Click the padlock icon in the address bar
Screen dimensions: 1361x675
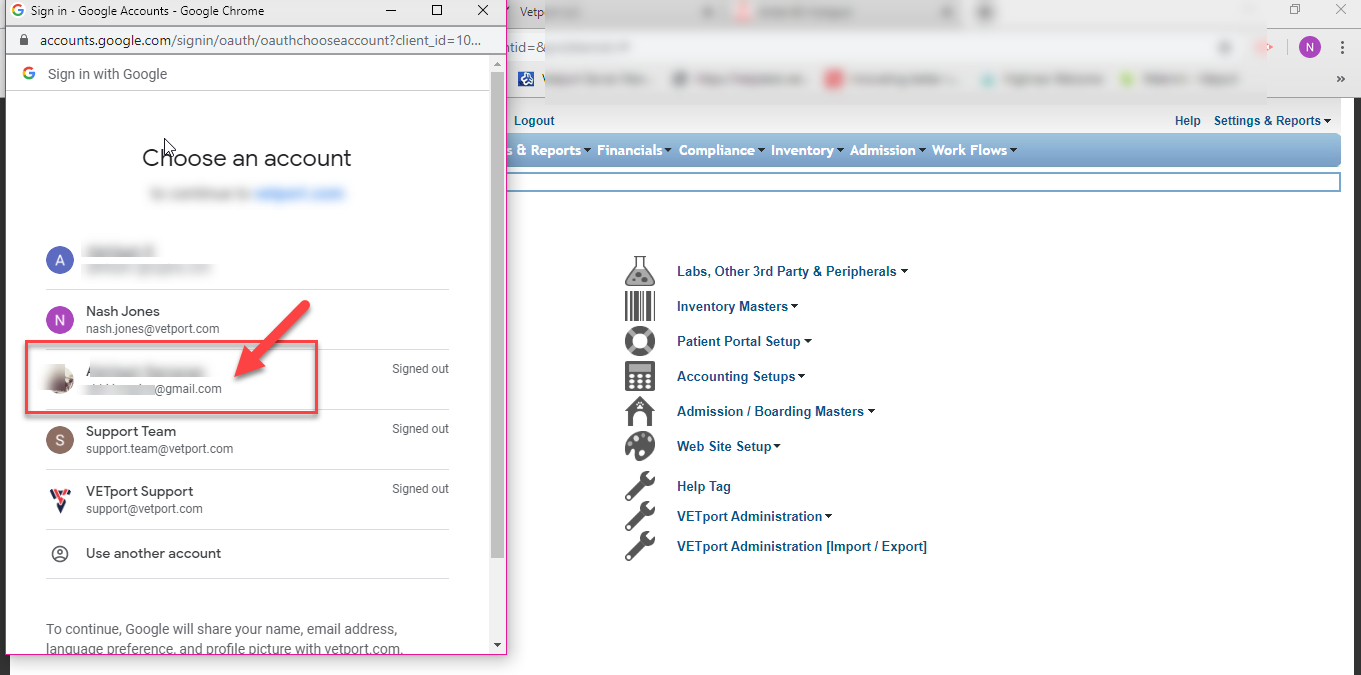(x=25, y=41)
